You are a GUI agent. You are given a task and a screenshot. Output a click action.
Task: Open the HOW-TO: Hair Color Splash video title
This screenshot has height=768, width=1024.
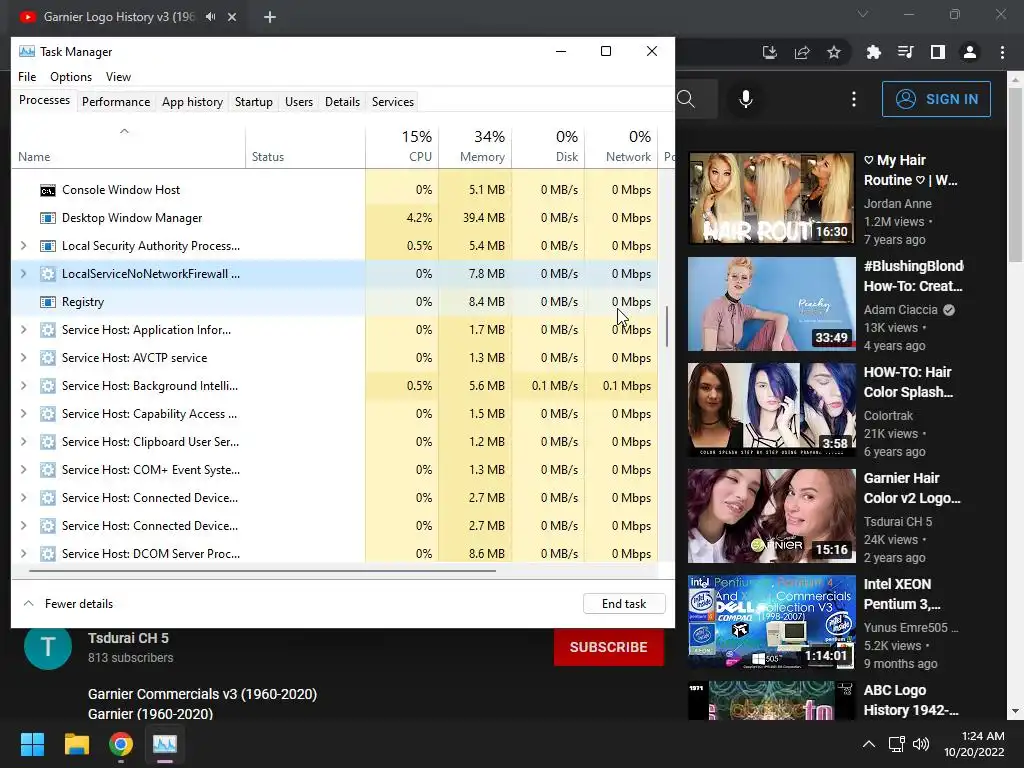[908, 382]
